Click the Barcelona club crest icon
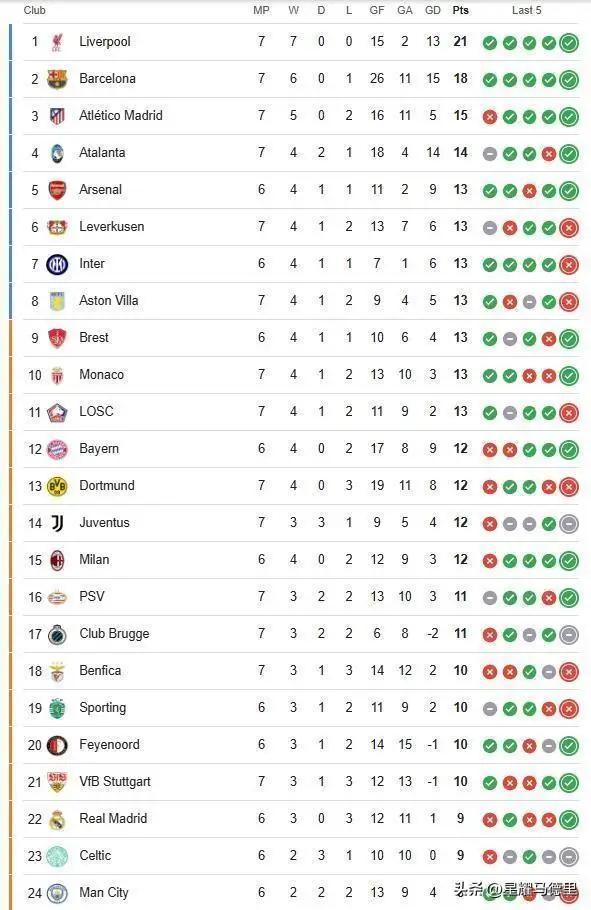 coord(57,79)
